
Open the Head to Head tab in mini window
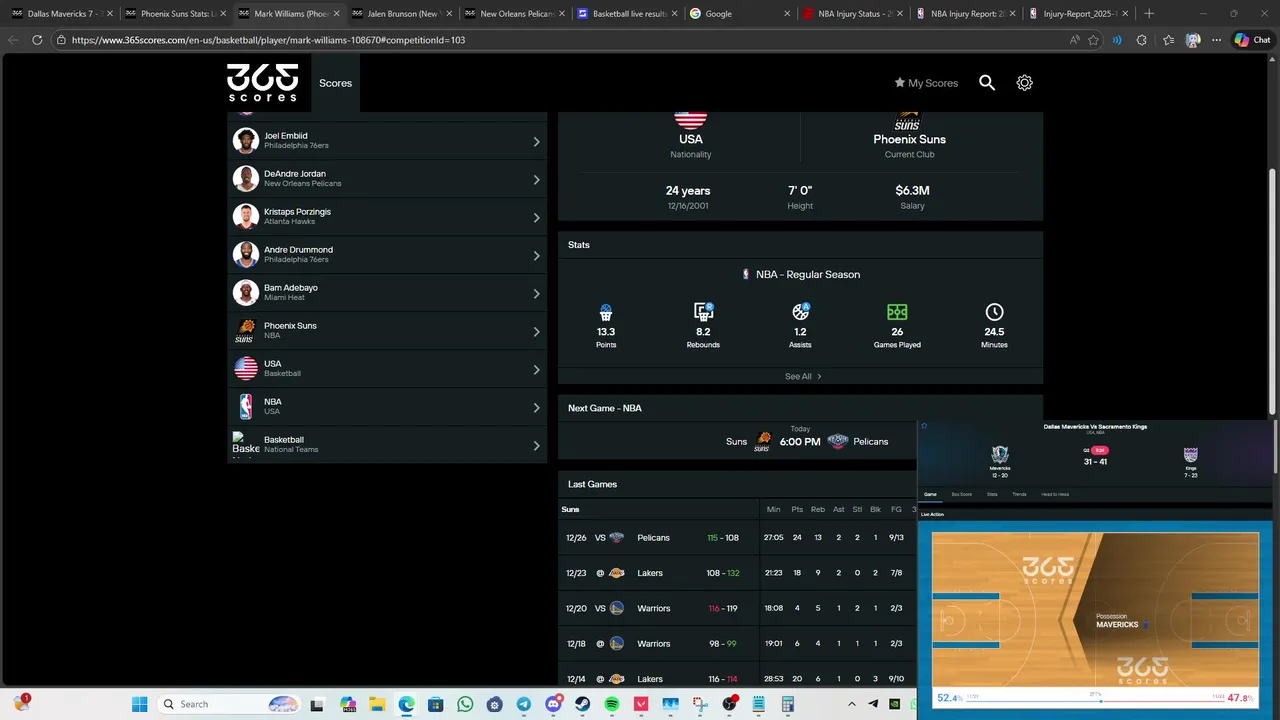point(1055,494)
